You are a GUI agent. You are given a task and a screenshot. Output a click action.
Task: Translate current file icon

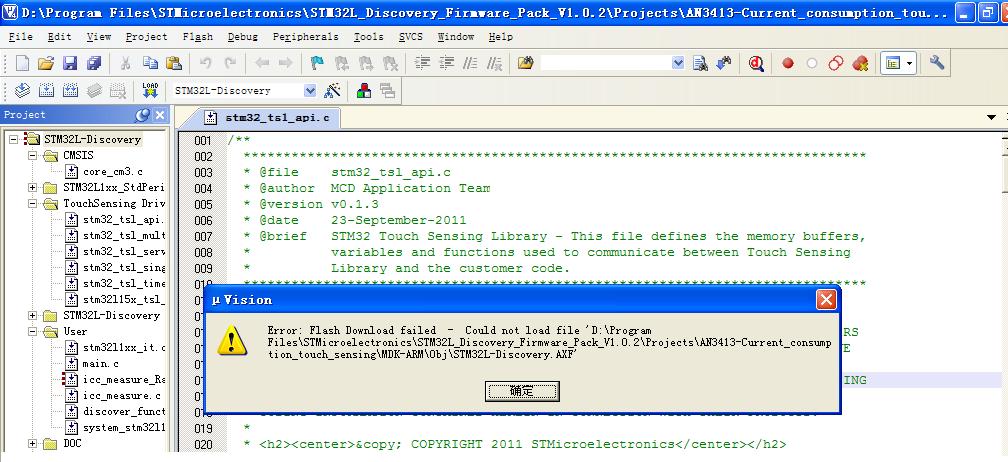pyautogui.click(x=22, y=91)
